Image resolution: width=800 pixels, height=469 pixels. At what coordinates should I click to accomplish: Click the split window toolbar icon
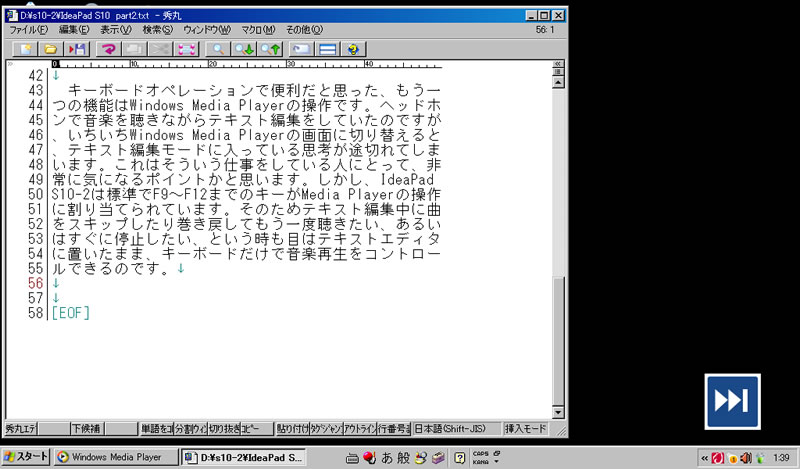pos(326,48)
